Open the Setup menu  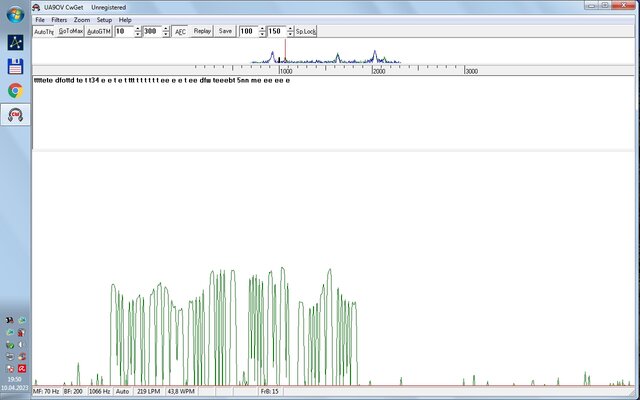104,19
